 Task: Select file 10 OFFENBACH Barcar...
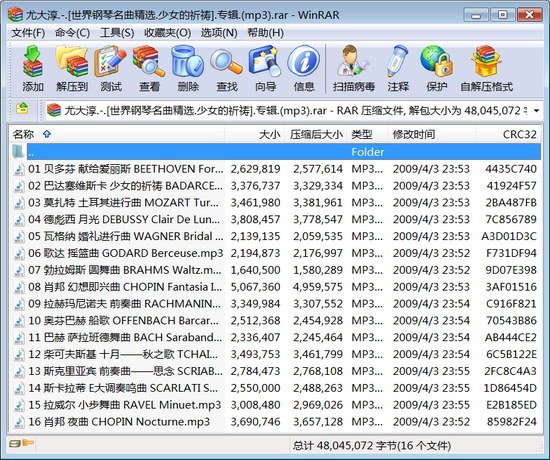point(276,320)
